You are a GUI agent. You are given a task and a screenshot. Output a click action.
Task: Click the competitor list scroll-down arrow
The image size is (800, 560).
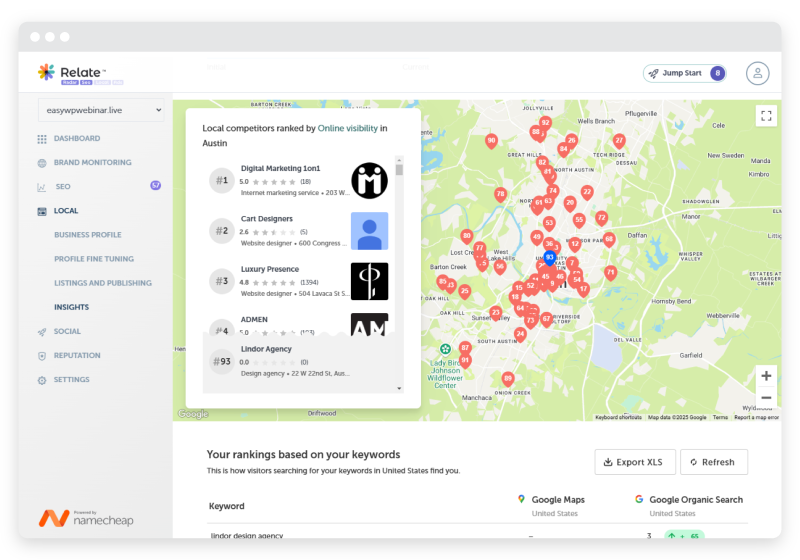[399, 389]
